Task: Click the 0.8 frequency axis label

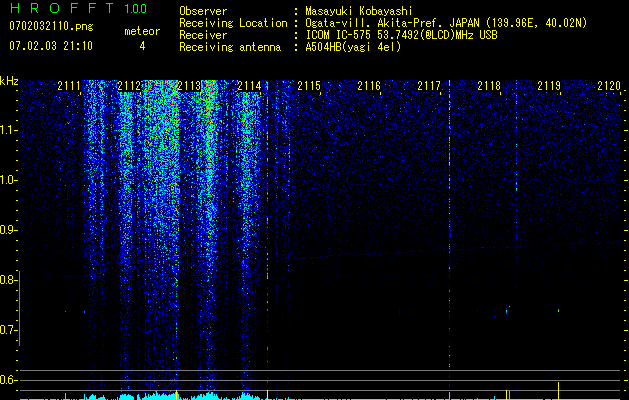Action: [x=8, y=280]
